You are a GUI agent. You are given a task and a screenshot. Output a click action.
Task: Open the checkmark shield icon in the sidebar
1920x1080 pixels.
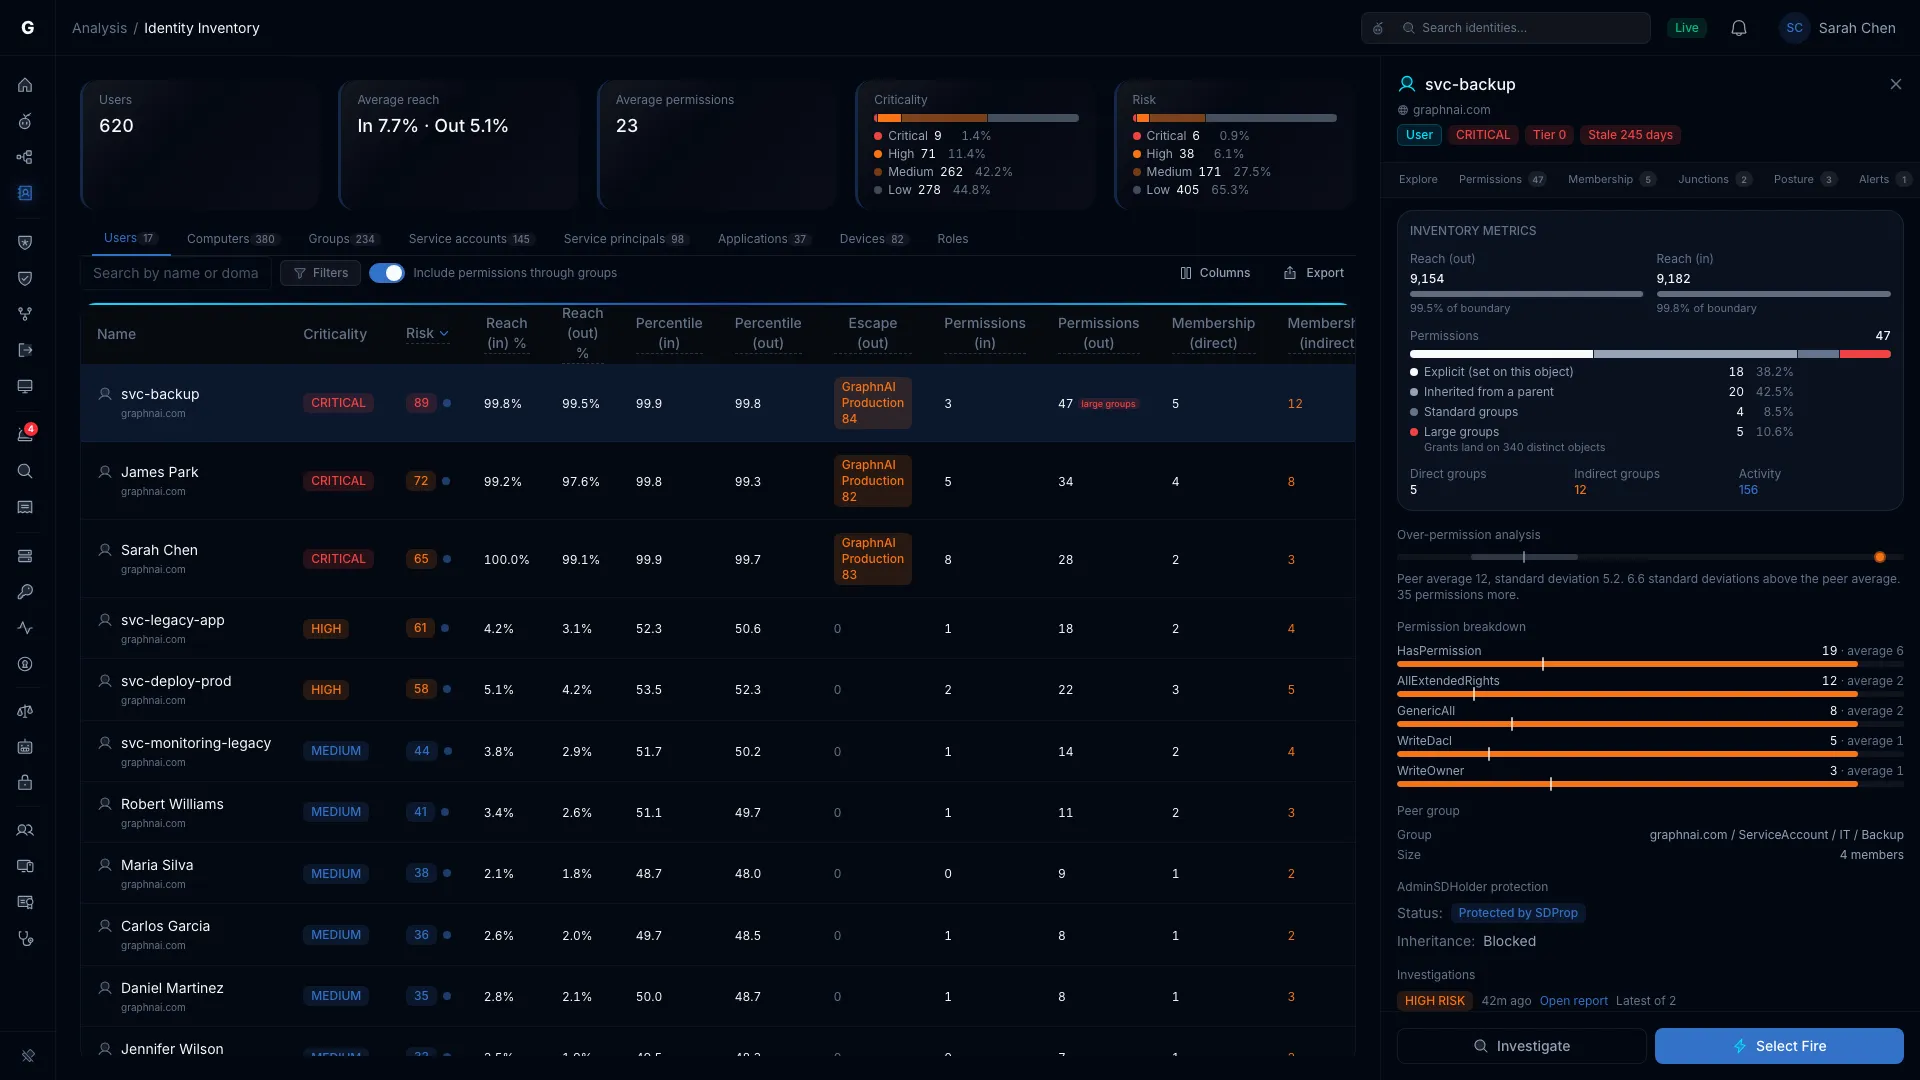click(x=25, y=278)
